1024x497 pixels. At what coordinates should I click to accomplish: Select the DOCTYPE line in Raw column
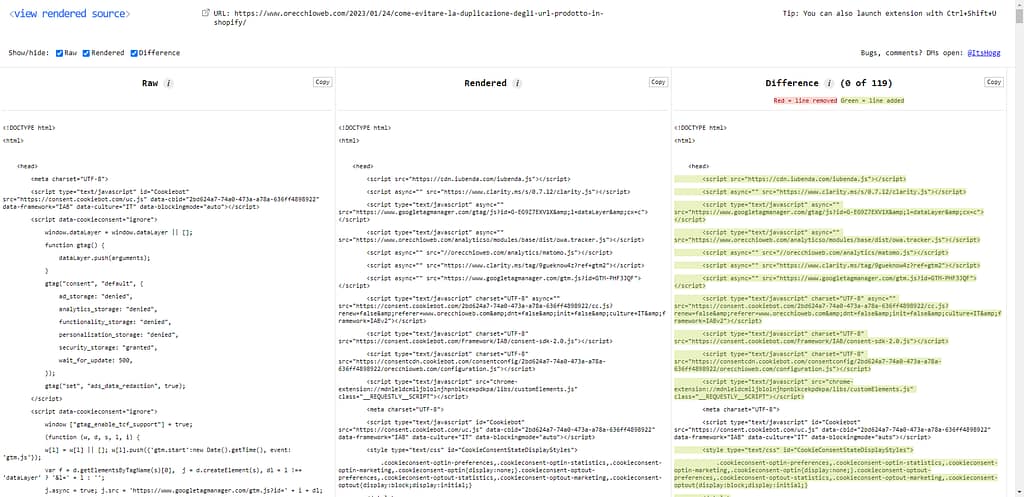(x=29, y=129)
